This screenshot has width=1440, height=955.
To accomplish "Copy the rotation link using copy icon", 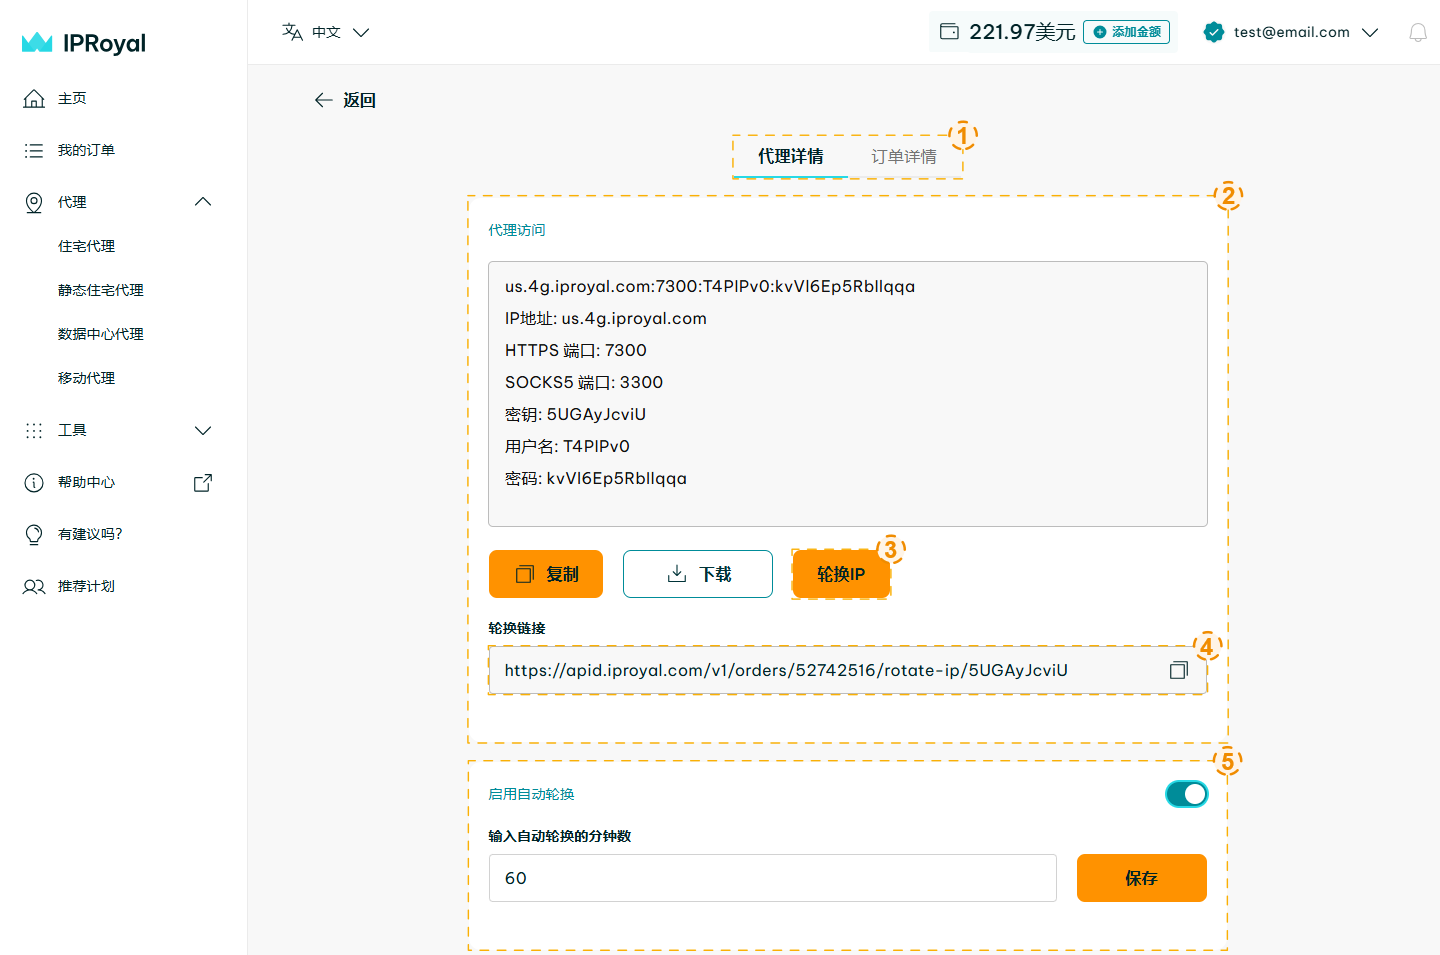I will 1178,670.
